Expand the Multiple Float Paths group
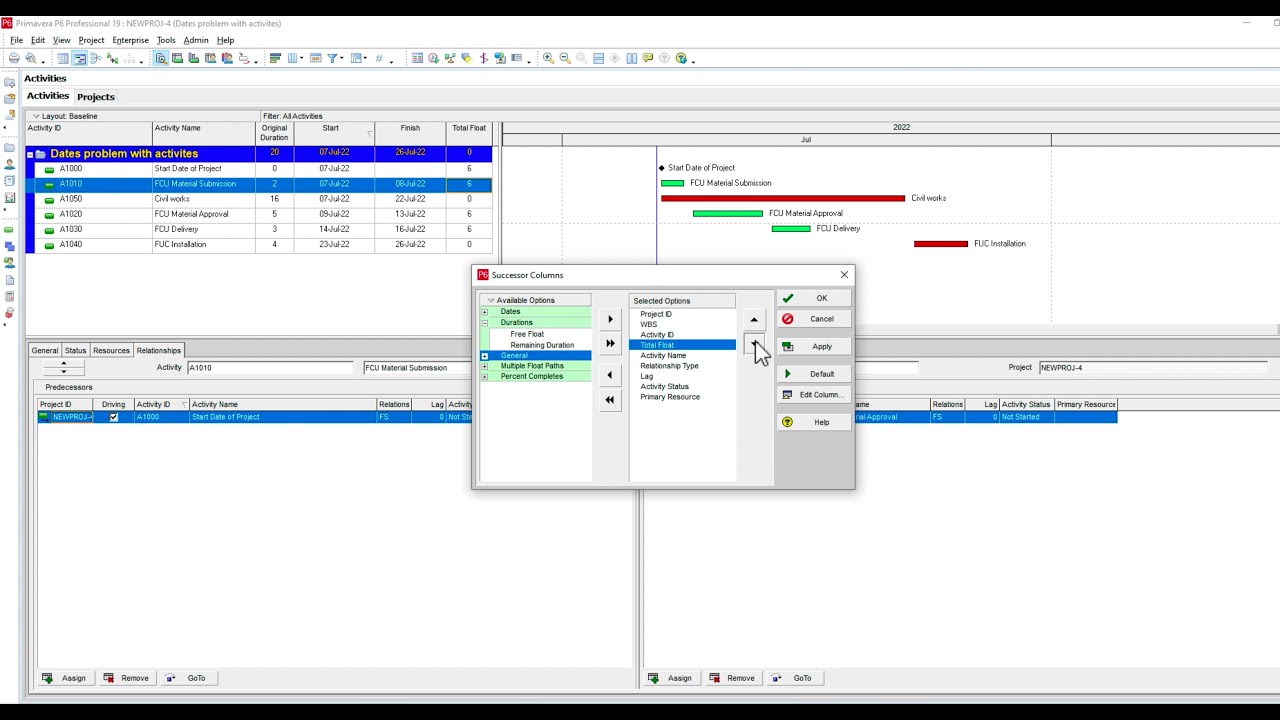 coord(485,366)
